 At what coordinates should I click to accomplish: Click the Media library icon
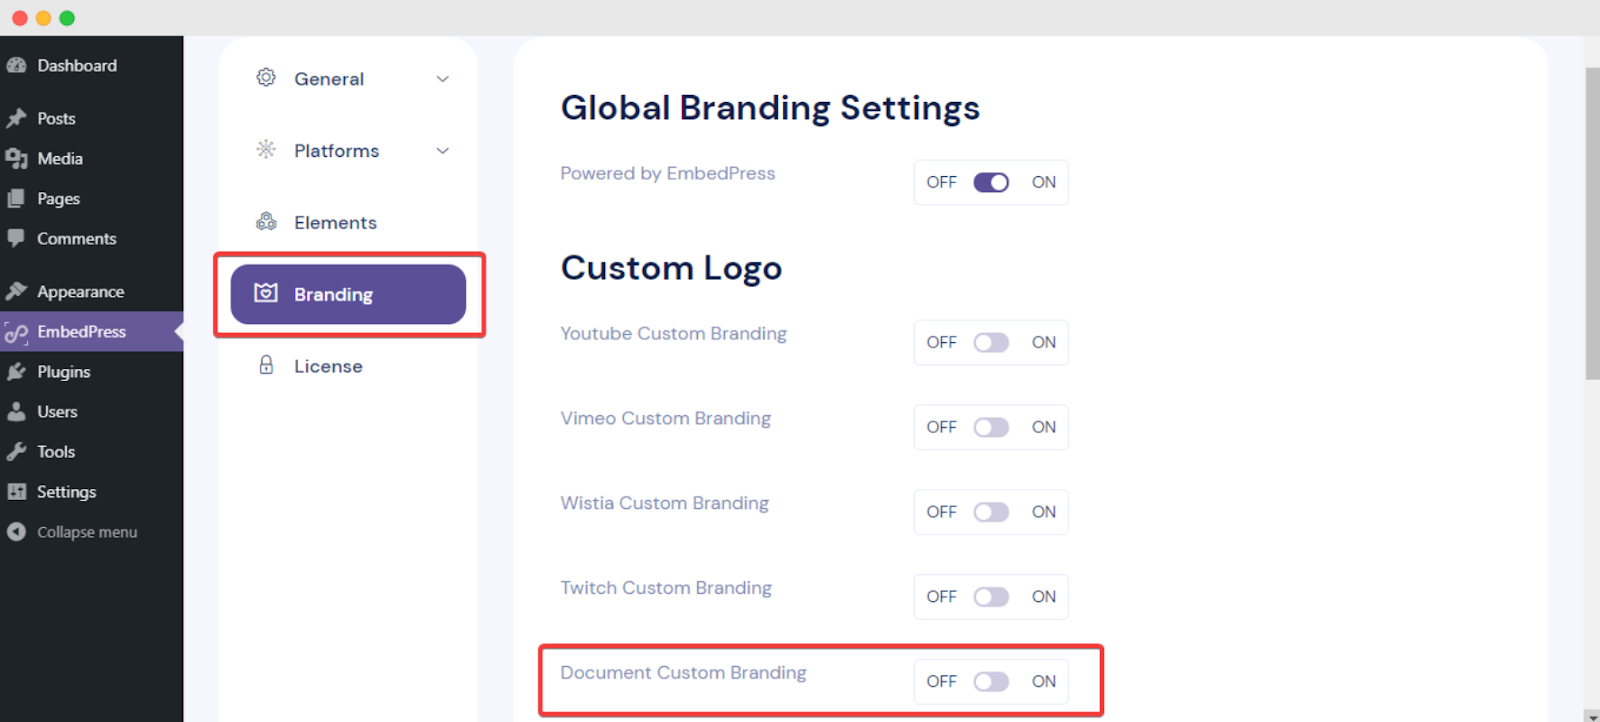point(16,158)
